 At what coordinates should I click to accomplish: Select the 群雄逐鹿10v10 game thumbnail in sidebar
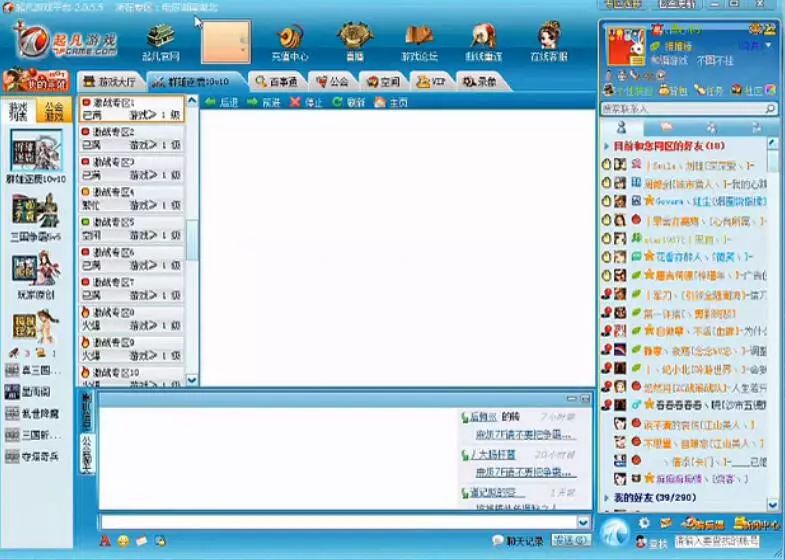pos(36,151)
